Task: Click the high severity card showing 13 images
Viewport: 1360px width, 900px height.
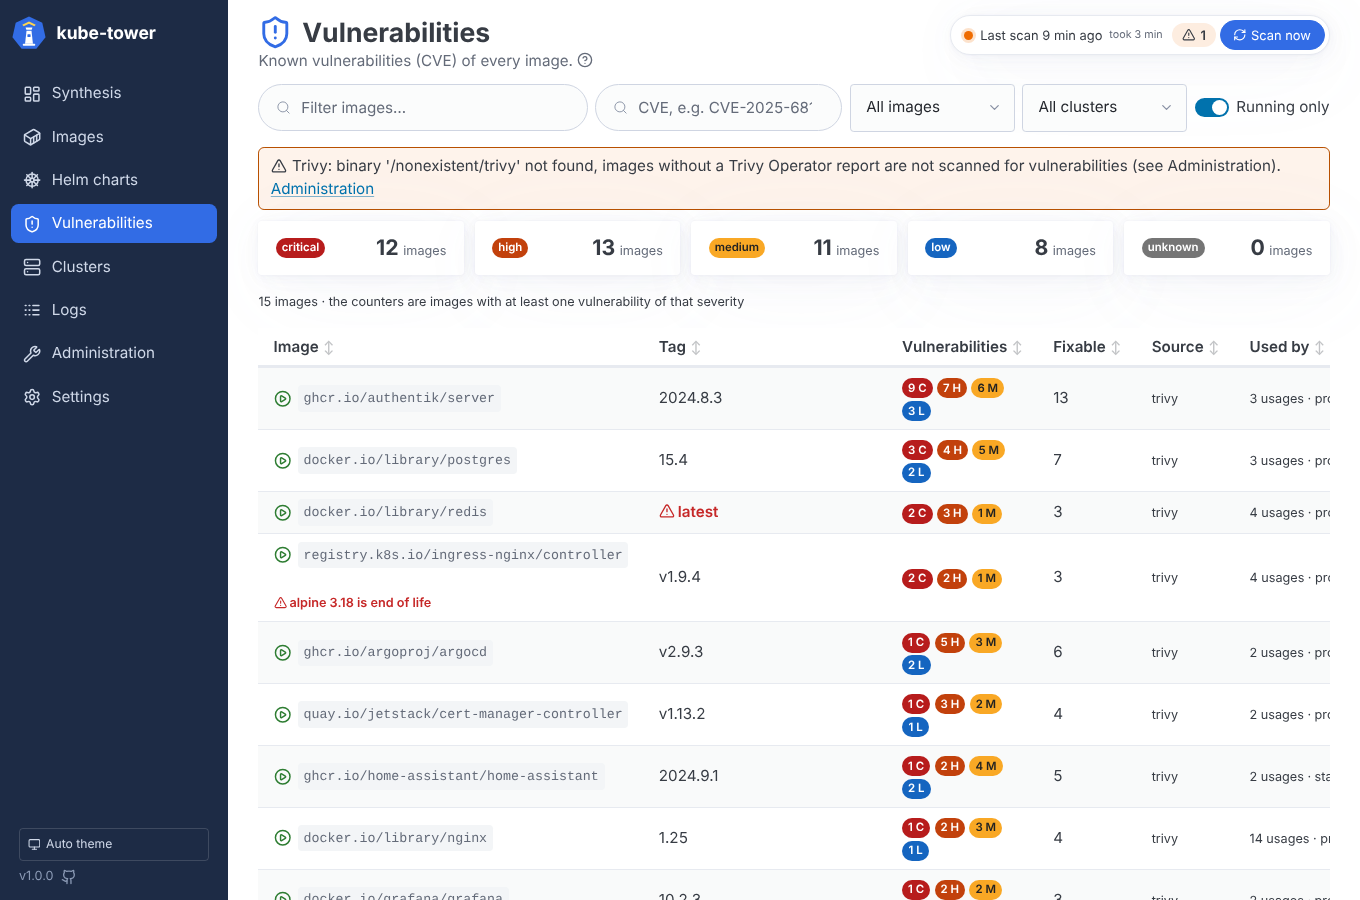Action: point(577,248)
